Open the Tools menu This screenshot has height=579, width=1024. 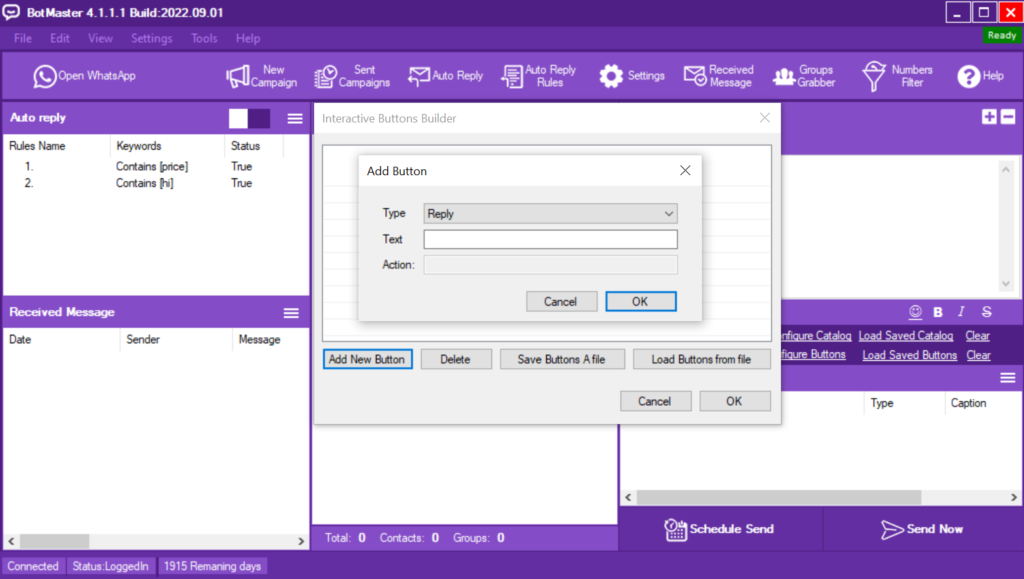(x=204, y=38)
